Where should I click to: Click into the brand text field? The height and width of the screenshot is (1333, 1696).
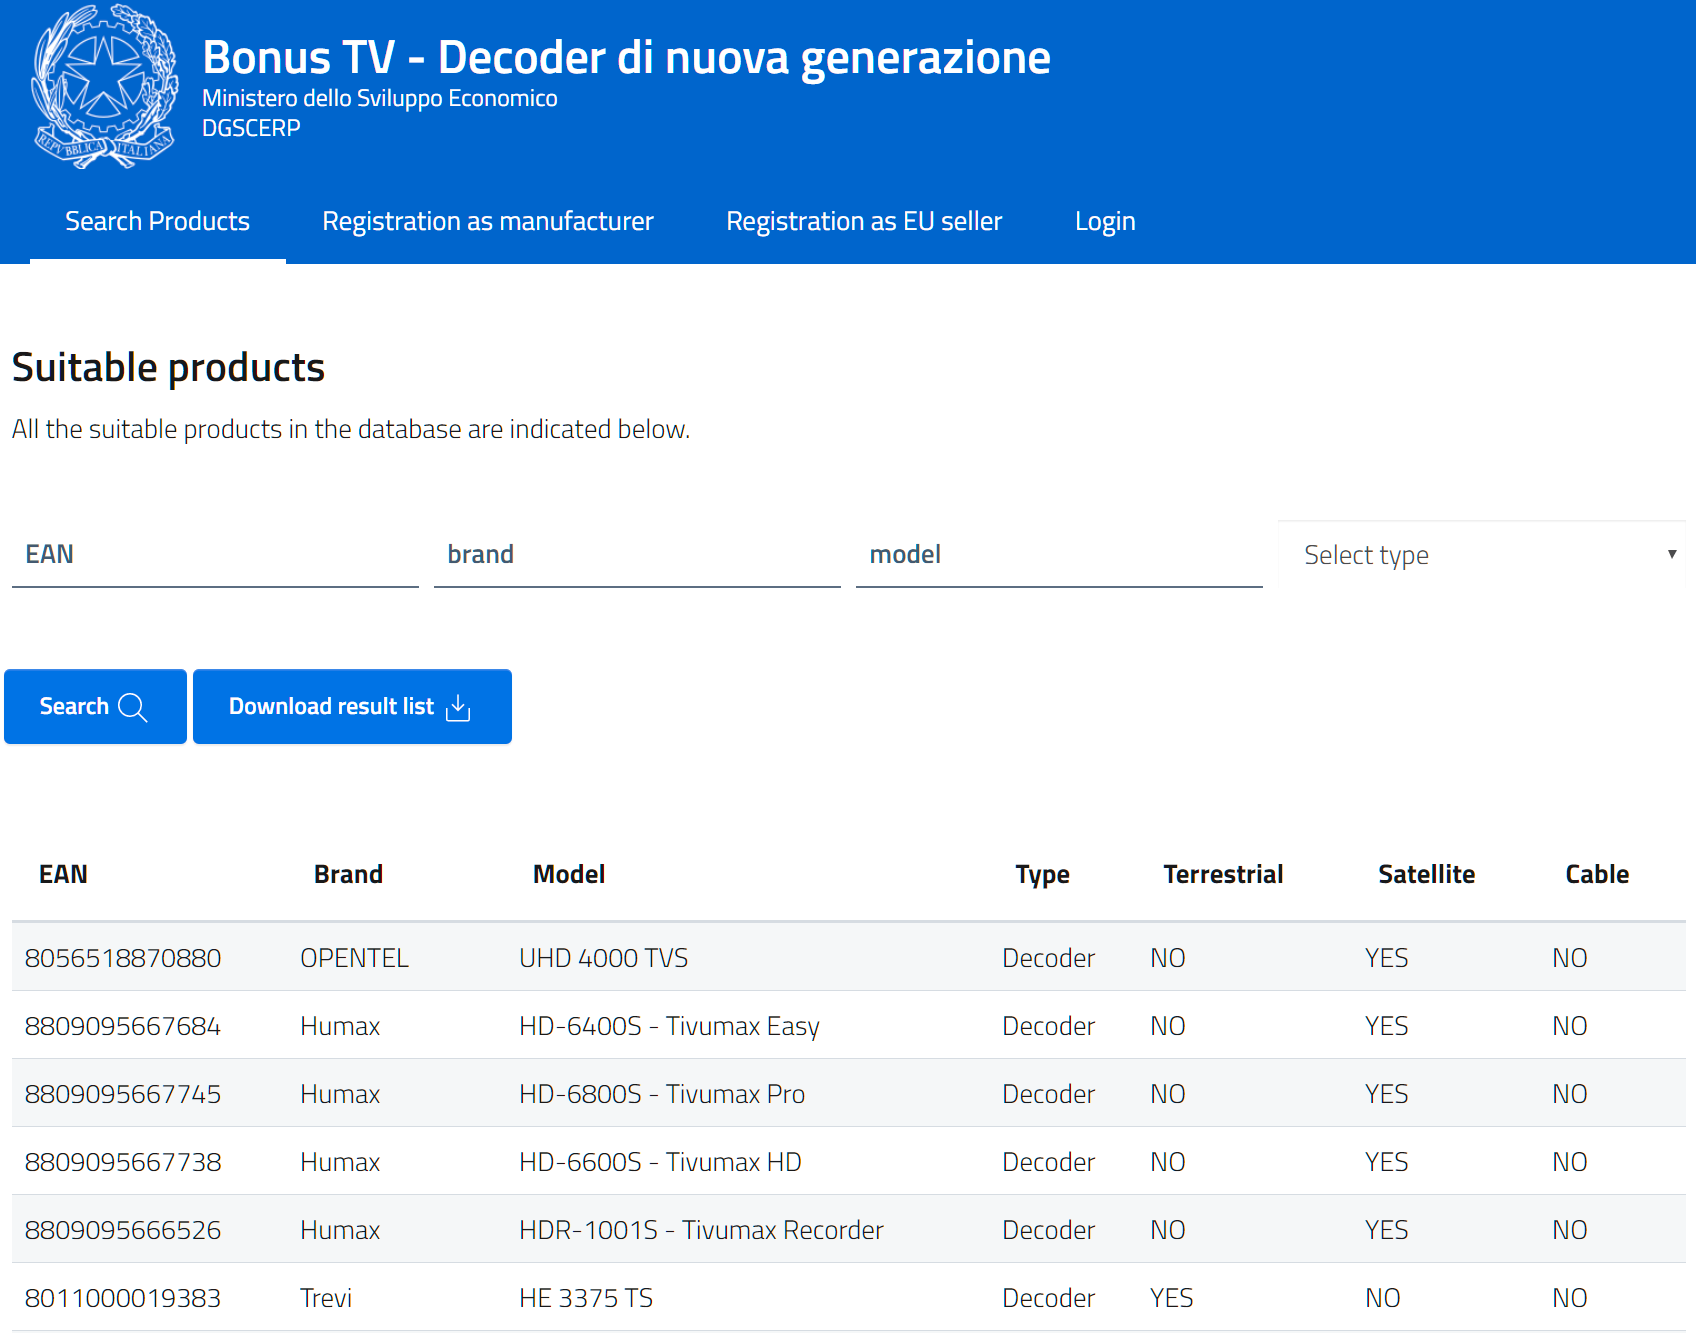click(x=637, y=555)
